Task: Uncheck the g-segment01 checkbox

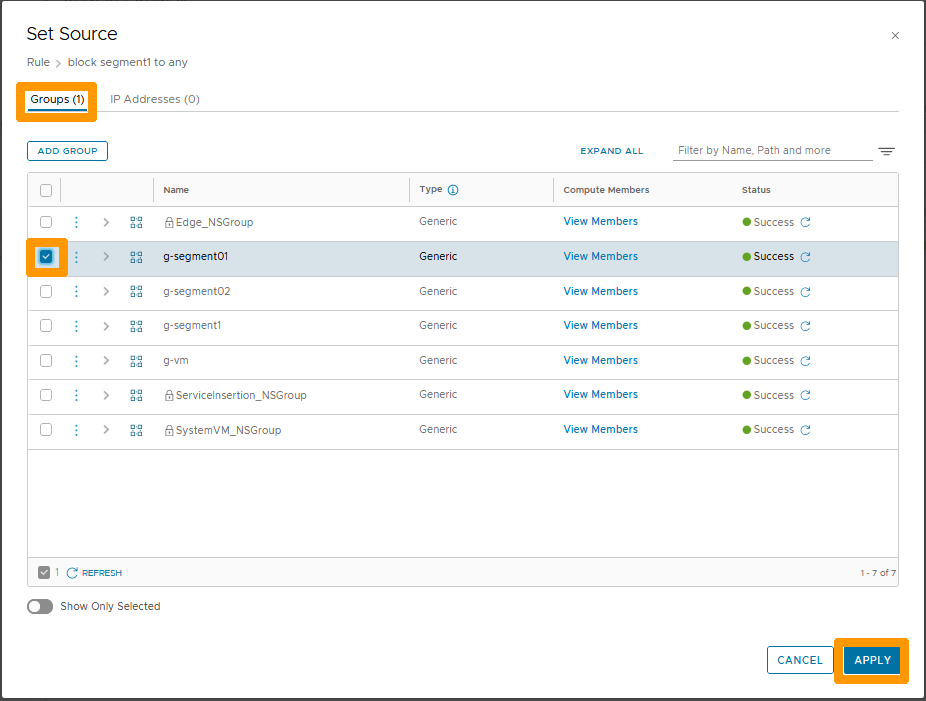Action: pos(46,257)
